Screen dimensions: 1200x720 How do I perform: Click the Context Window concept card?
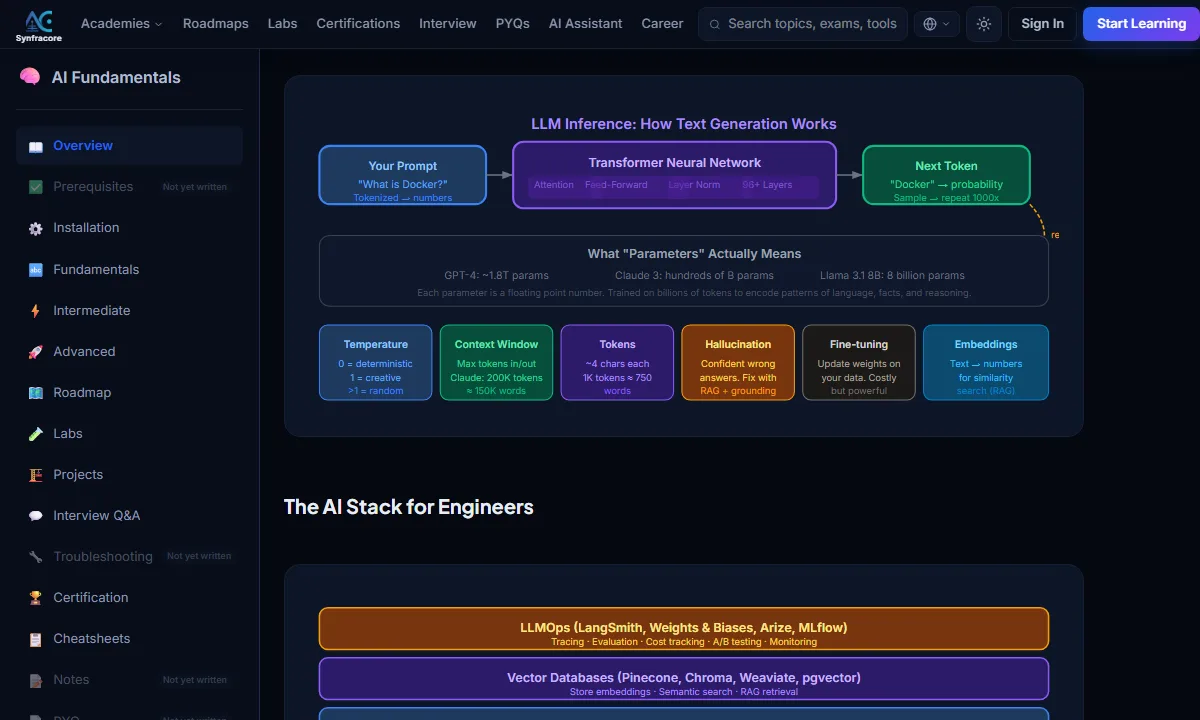pyautogui.click(x=496, y=363)
